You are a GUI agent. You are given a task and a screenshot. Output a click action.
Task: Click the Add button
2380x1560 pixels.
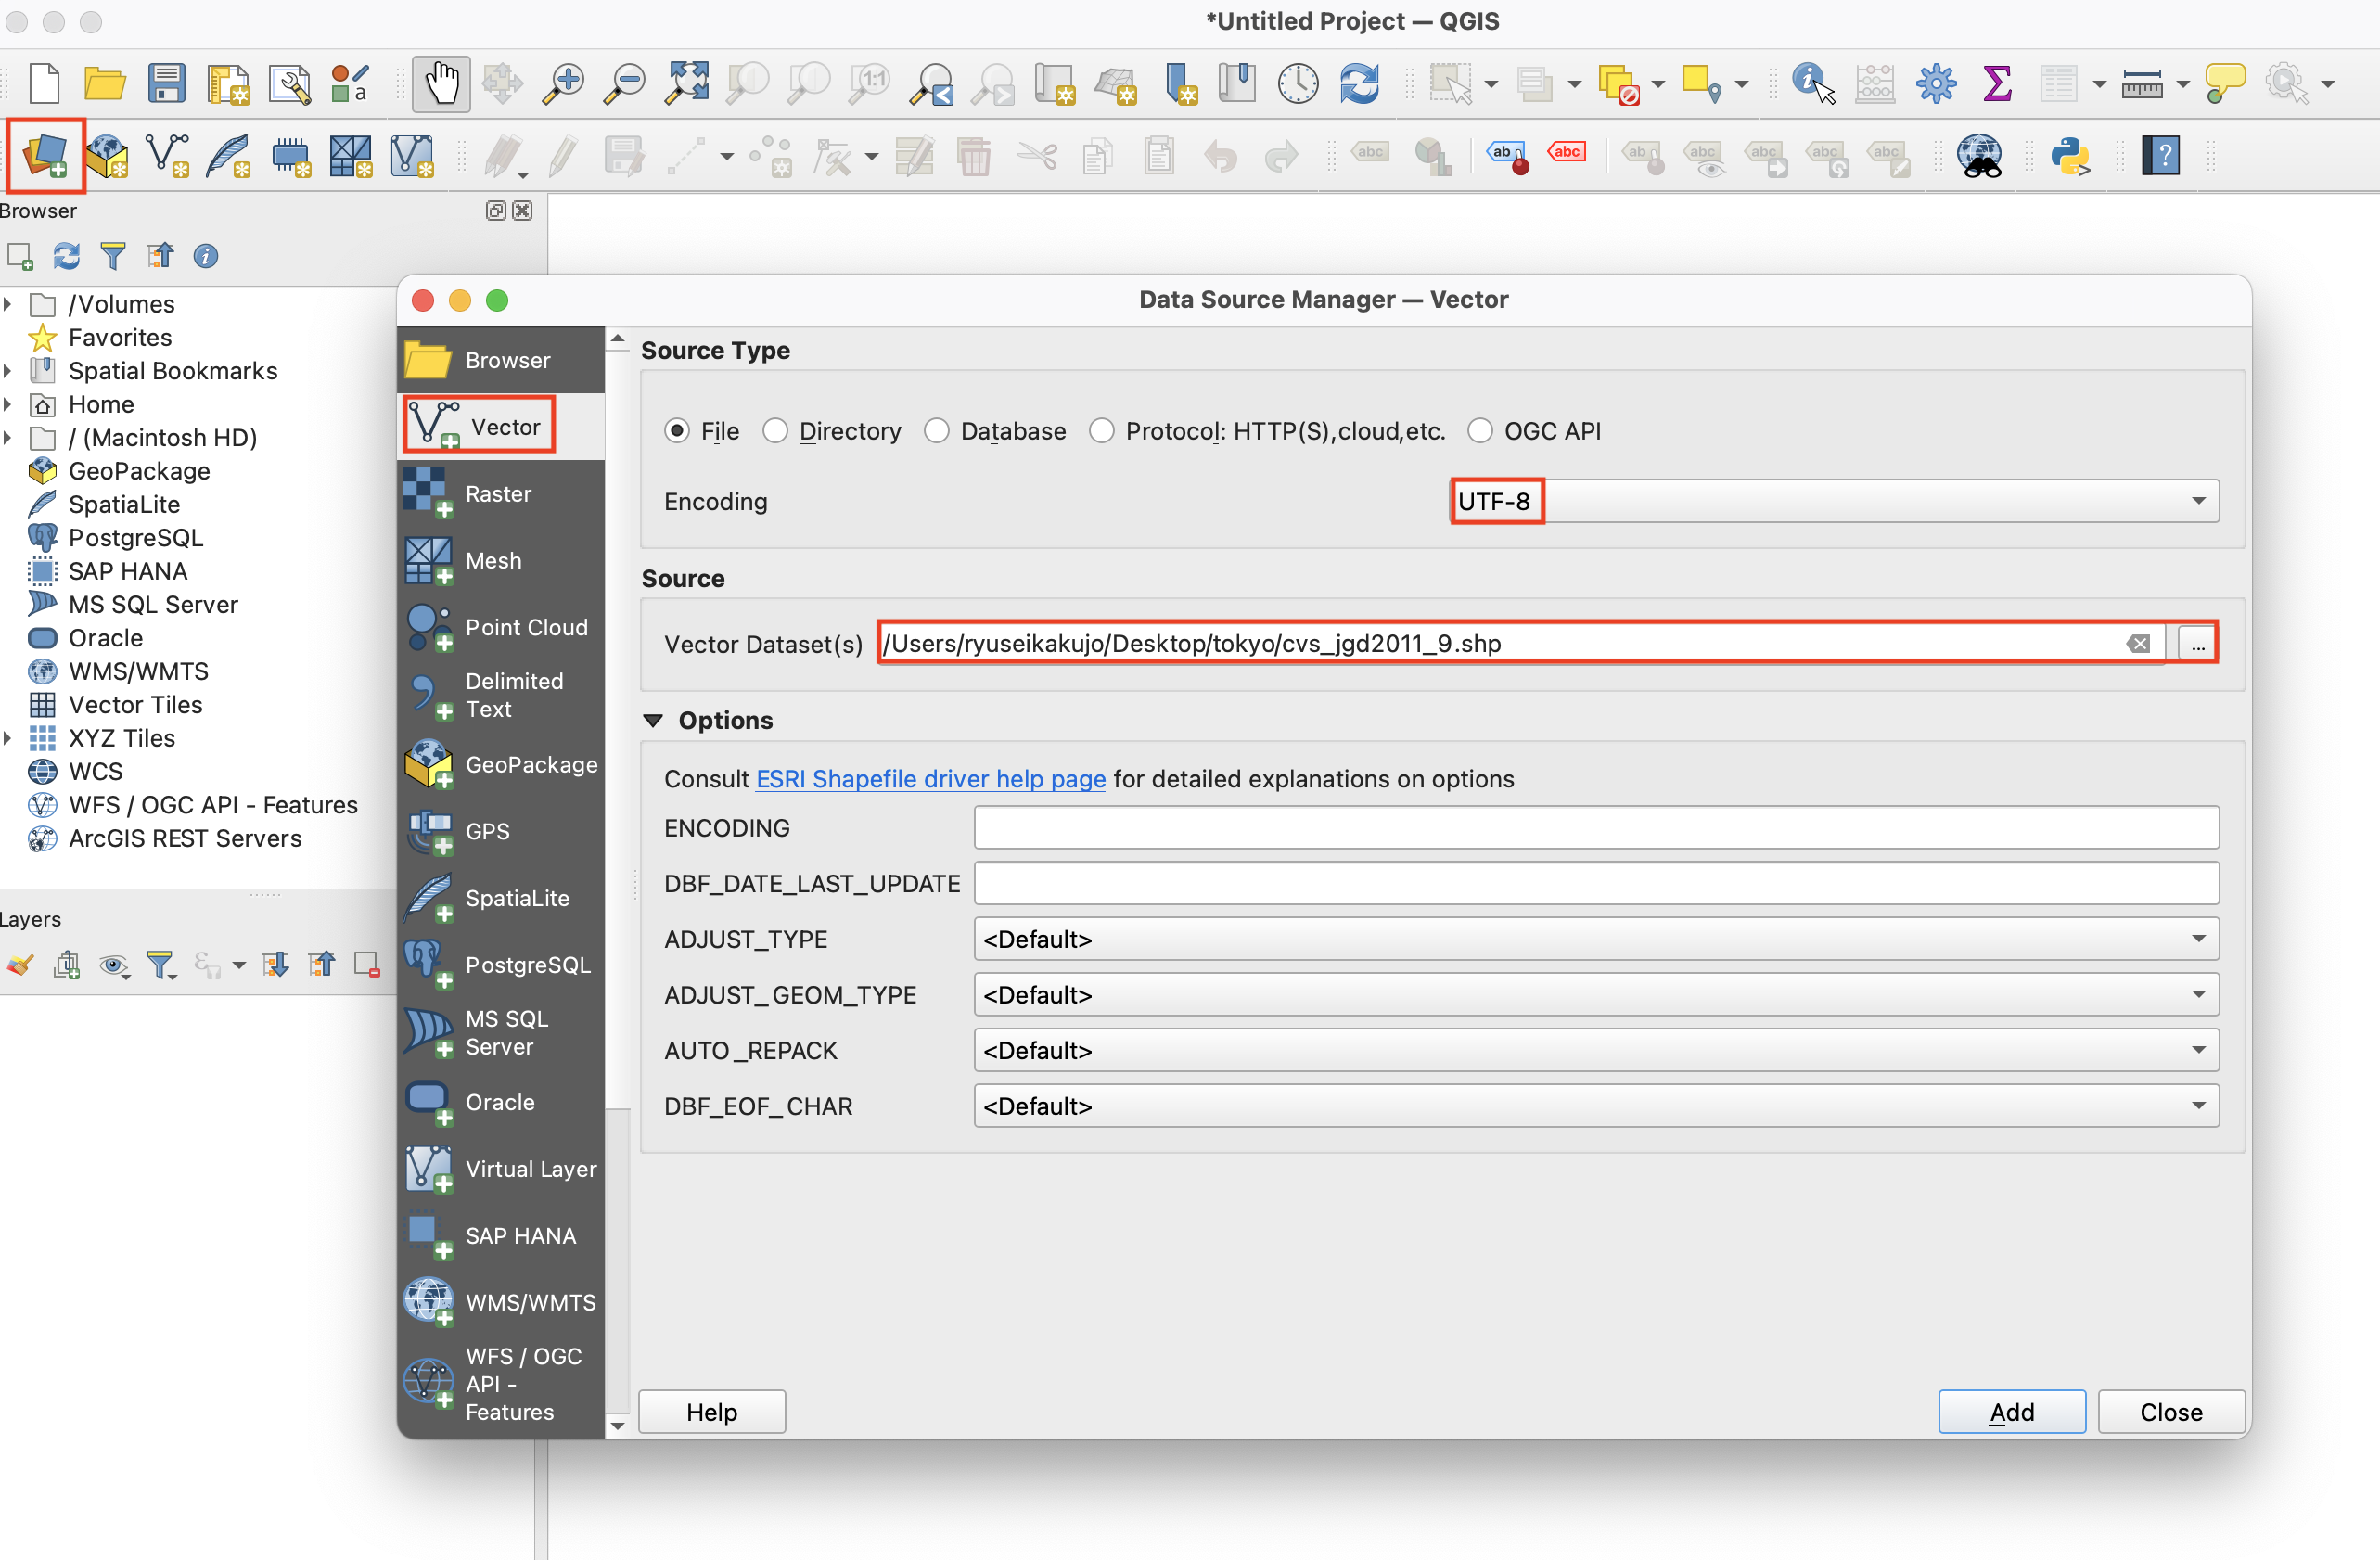click(2011, 1411)
